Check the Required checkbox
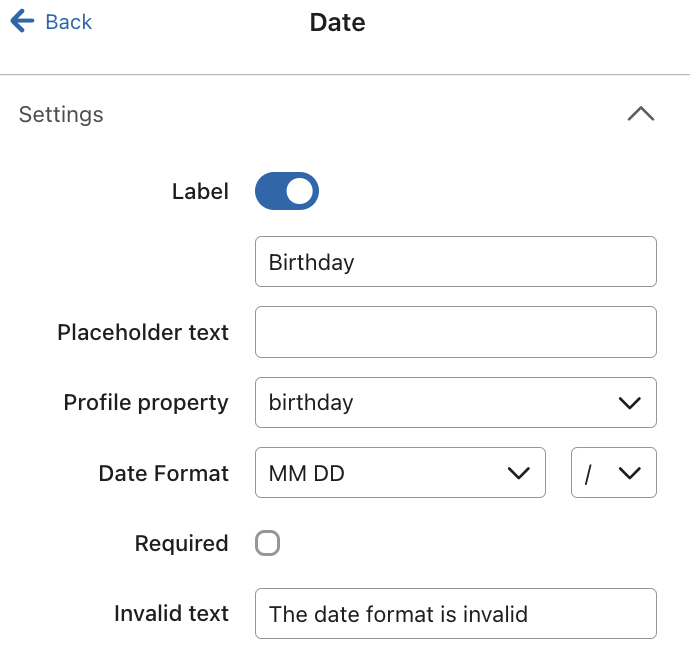 [267, 543]
